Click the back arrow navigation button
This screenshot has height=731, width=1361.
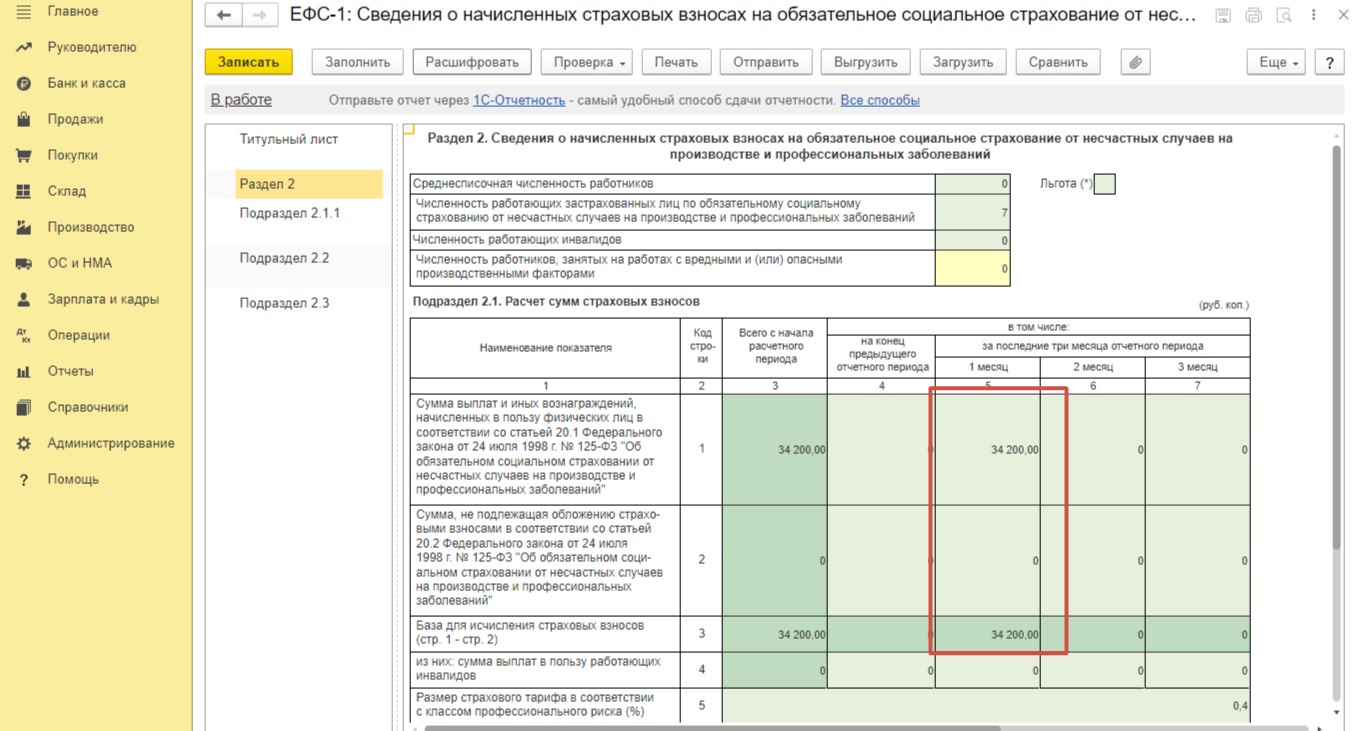tap(223, 15)
